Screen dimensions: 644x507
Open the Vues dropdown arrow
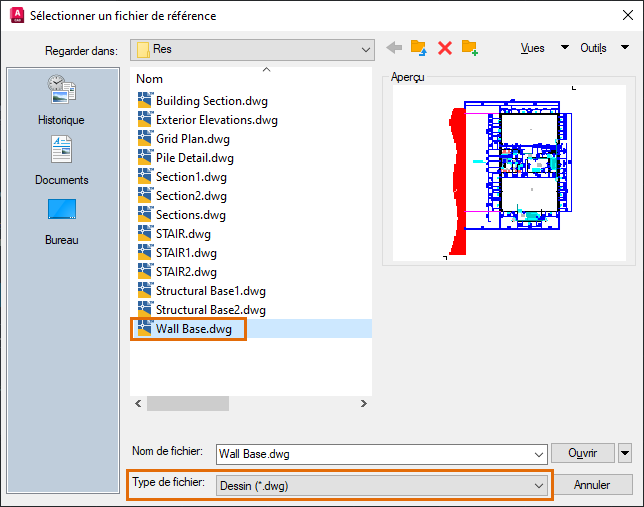click(565, 47)
